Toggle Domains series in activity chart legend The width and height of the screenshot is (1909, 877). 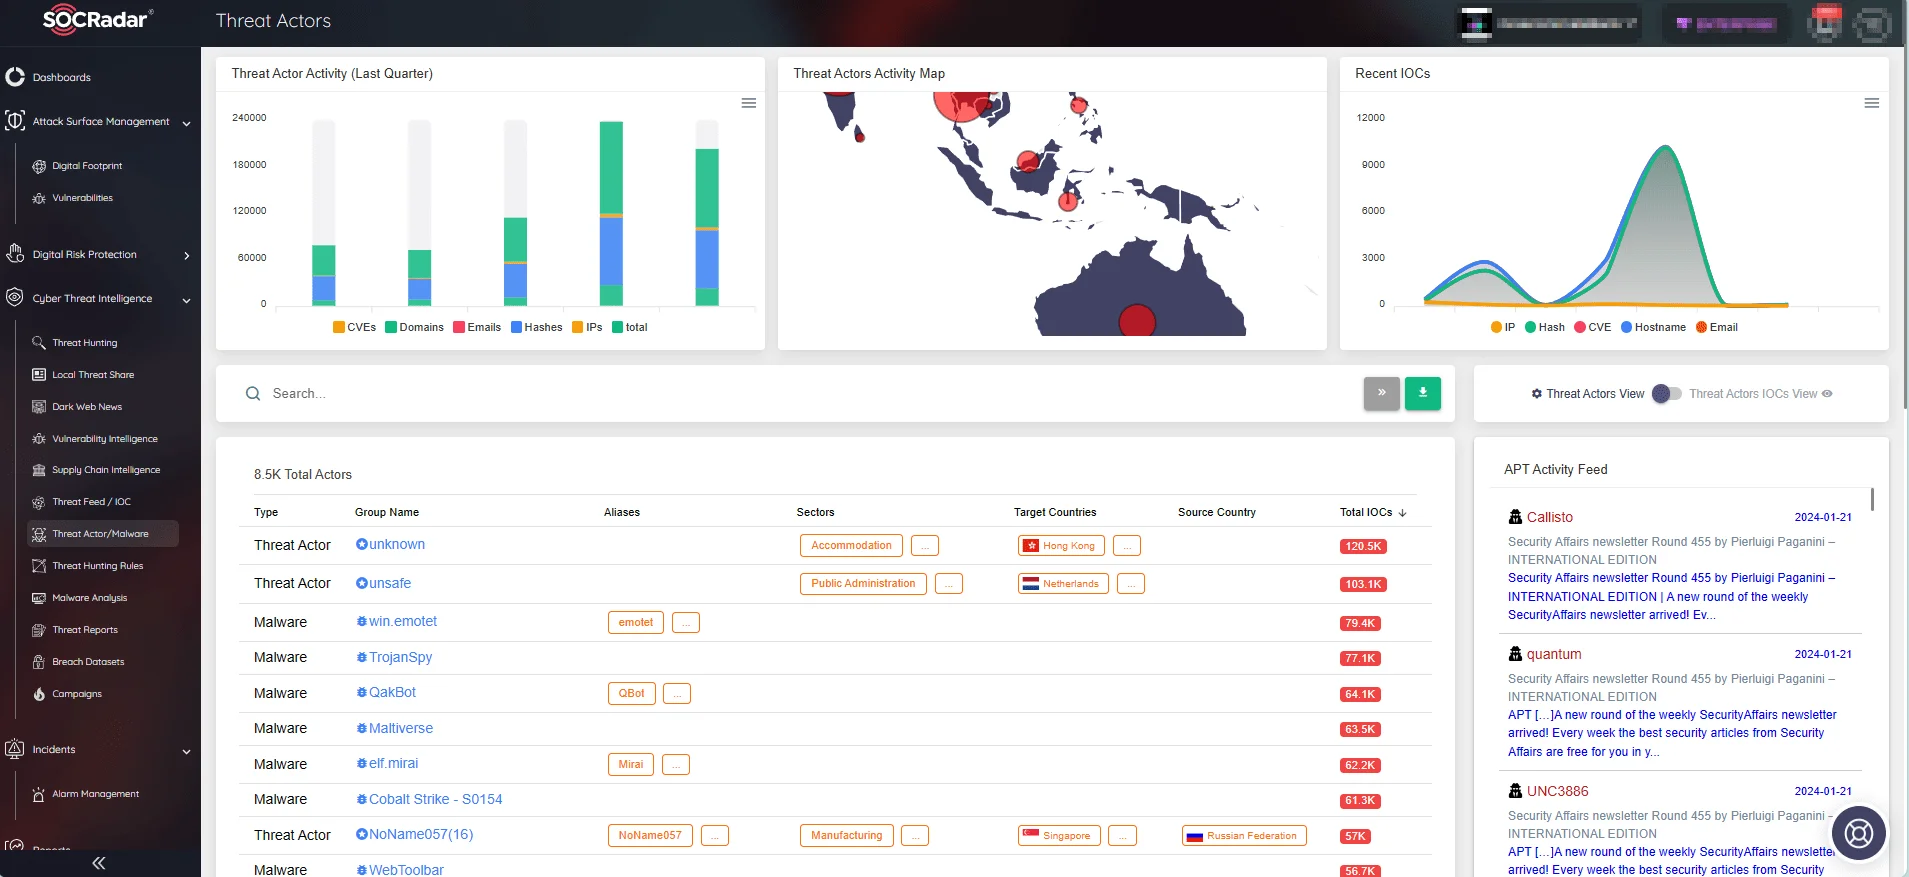coord(414,327)
